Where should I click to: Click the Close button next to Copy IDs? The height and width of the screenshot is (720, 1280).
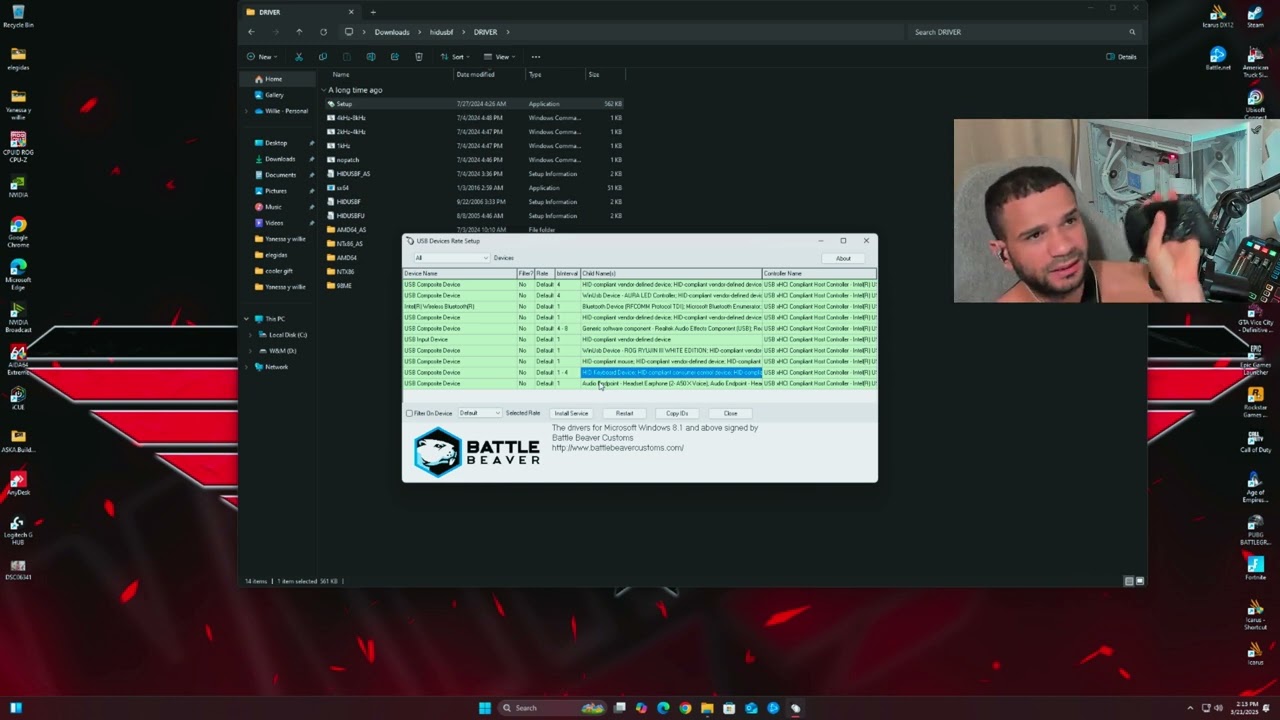coord(730,413)
